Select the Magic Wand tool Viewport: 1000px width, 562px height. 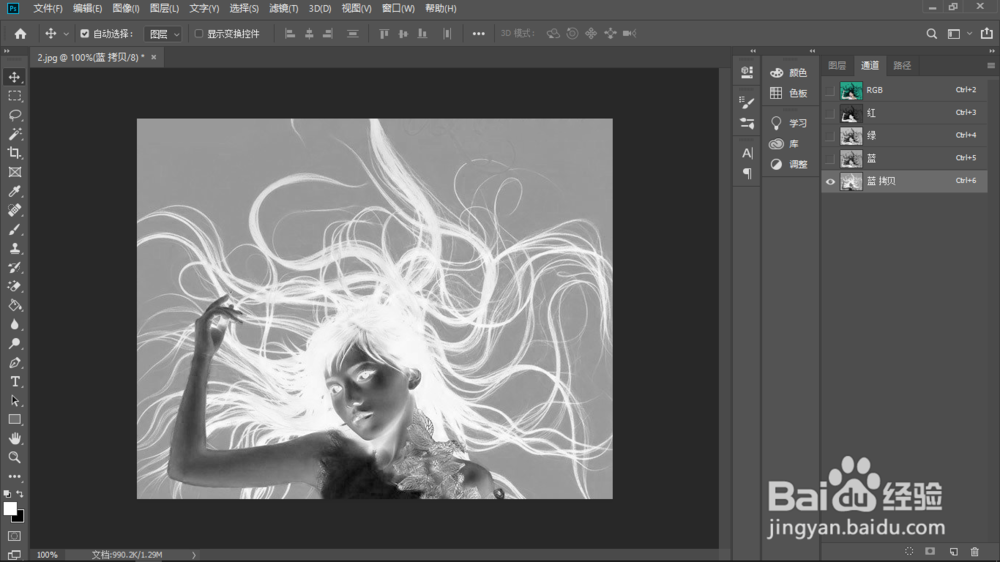pos(15,134)
